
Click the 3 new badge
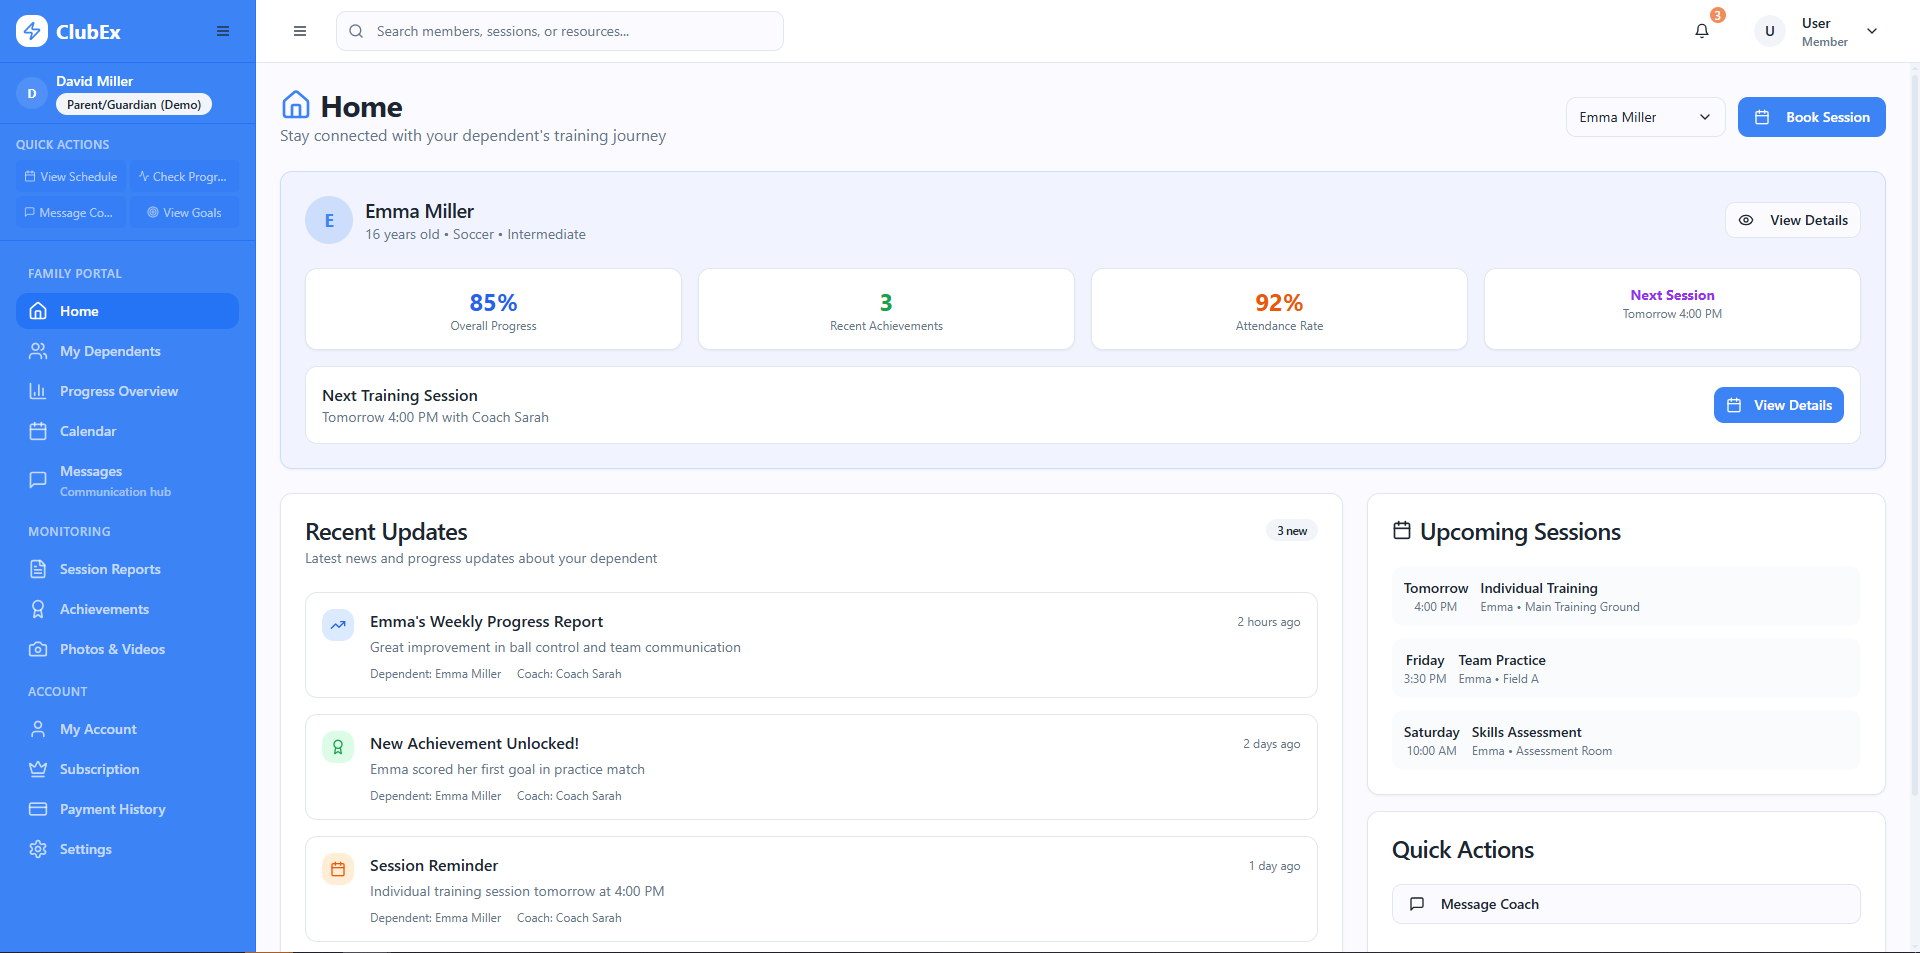(1292, 531)
